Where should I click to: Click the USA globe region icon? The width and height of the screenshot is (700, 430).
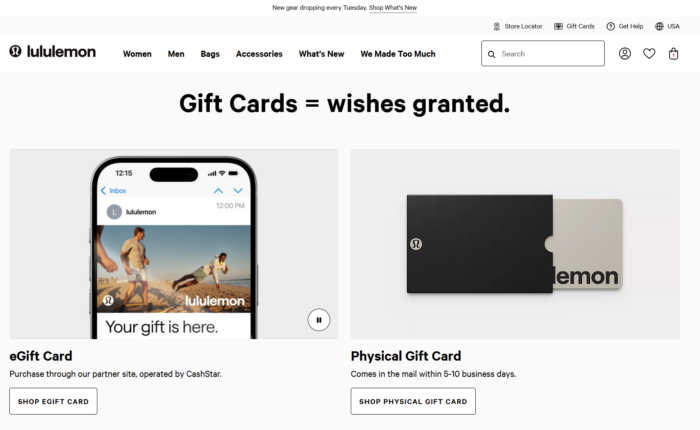click(x=659, y=26)
